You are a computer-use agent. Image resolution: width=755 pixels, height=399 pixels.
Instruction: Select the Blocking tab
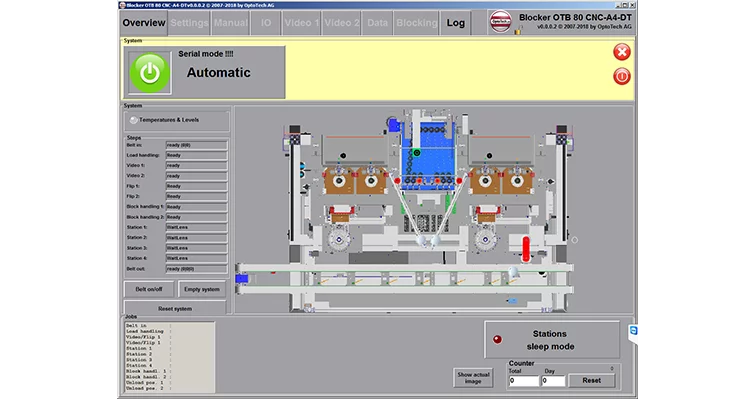417,23
